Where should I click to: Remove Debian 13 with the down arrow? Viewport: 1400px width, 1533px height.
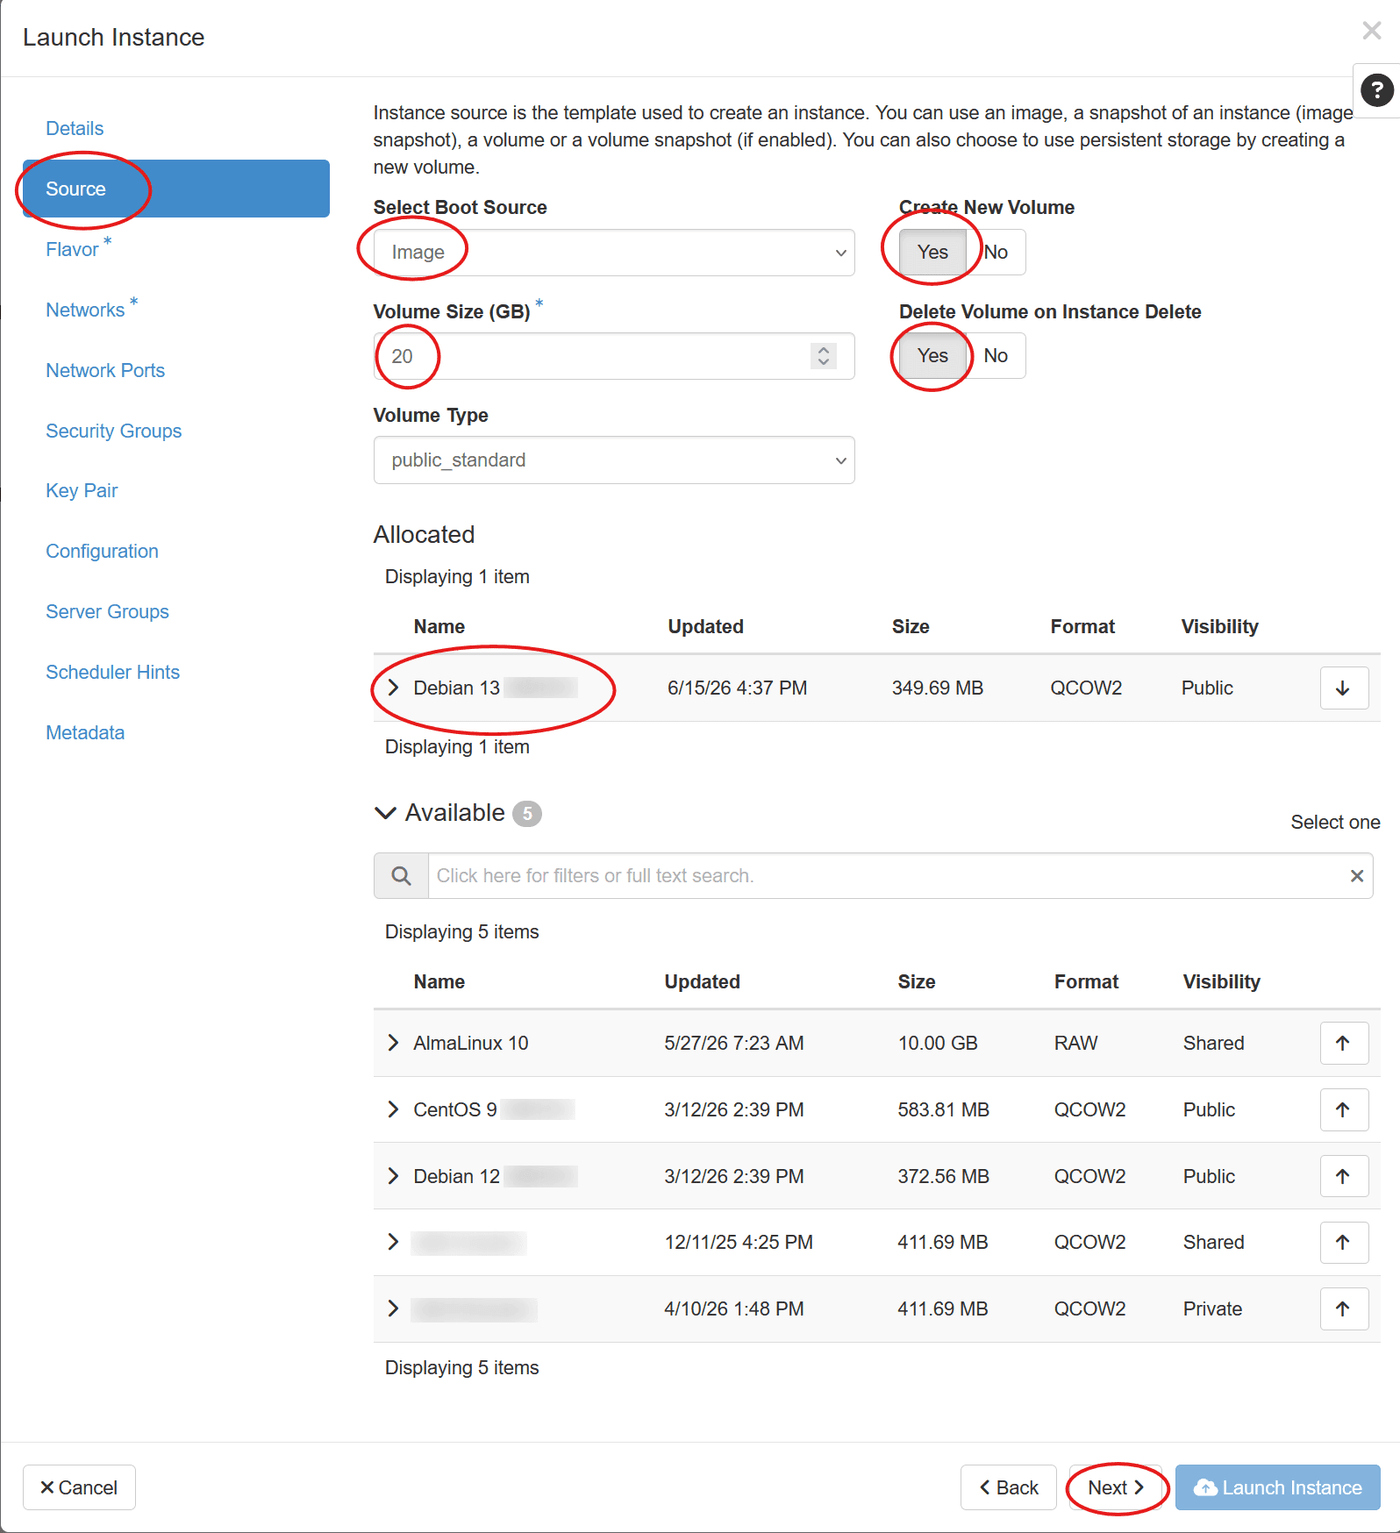coord(1343,688)
